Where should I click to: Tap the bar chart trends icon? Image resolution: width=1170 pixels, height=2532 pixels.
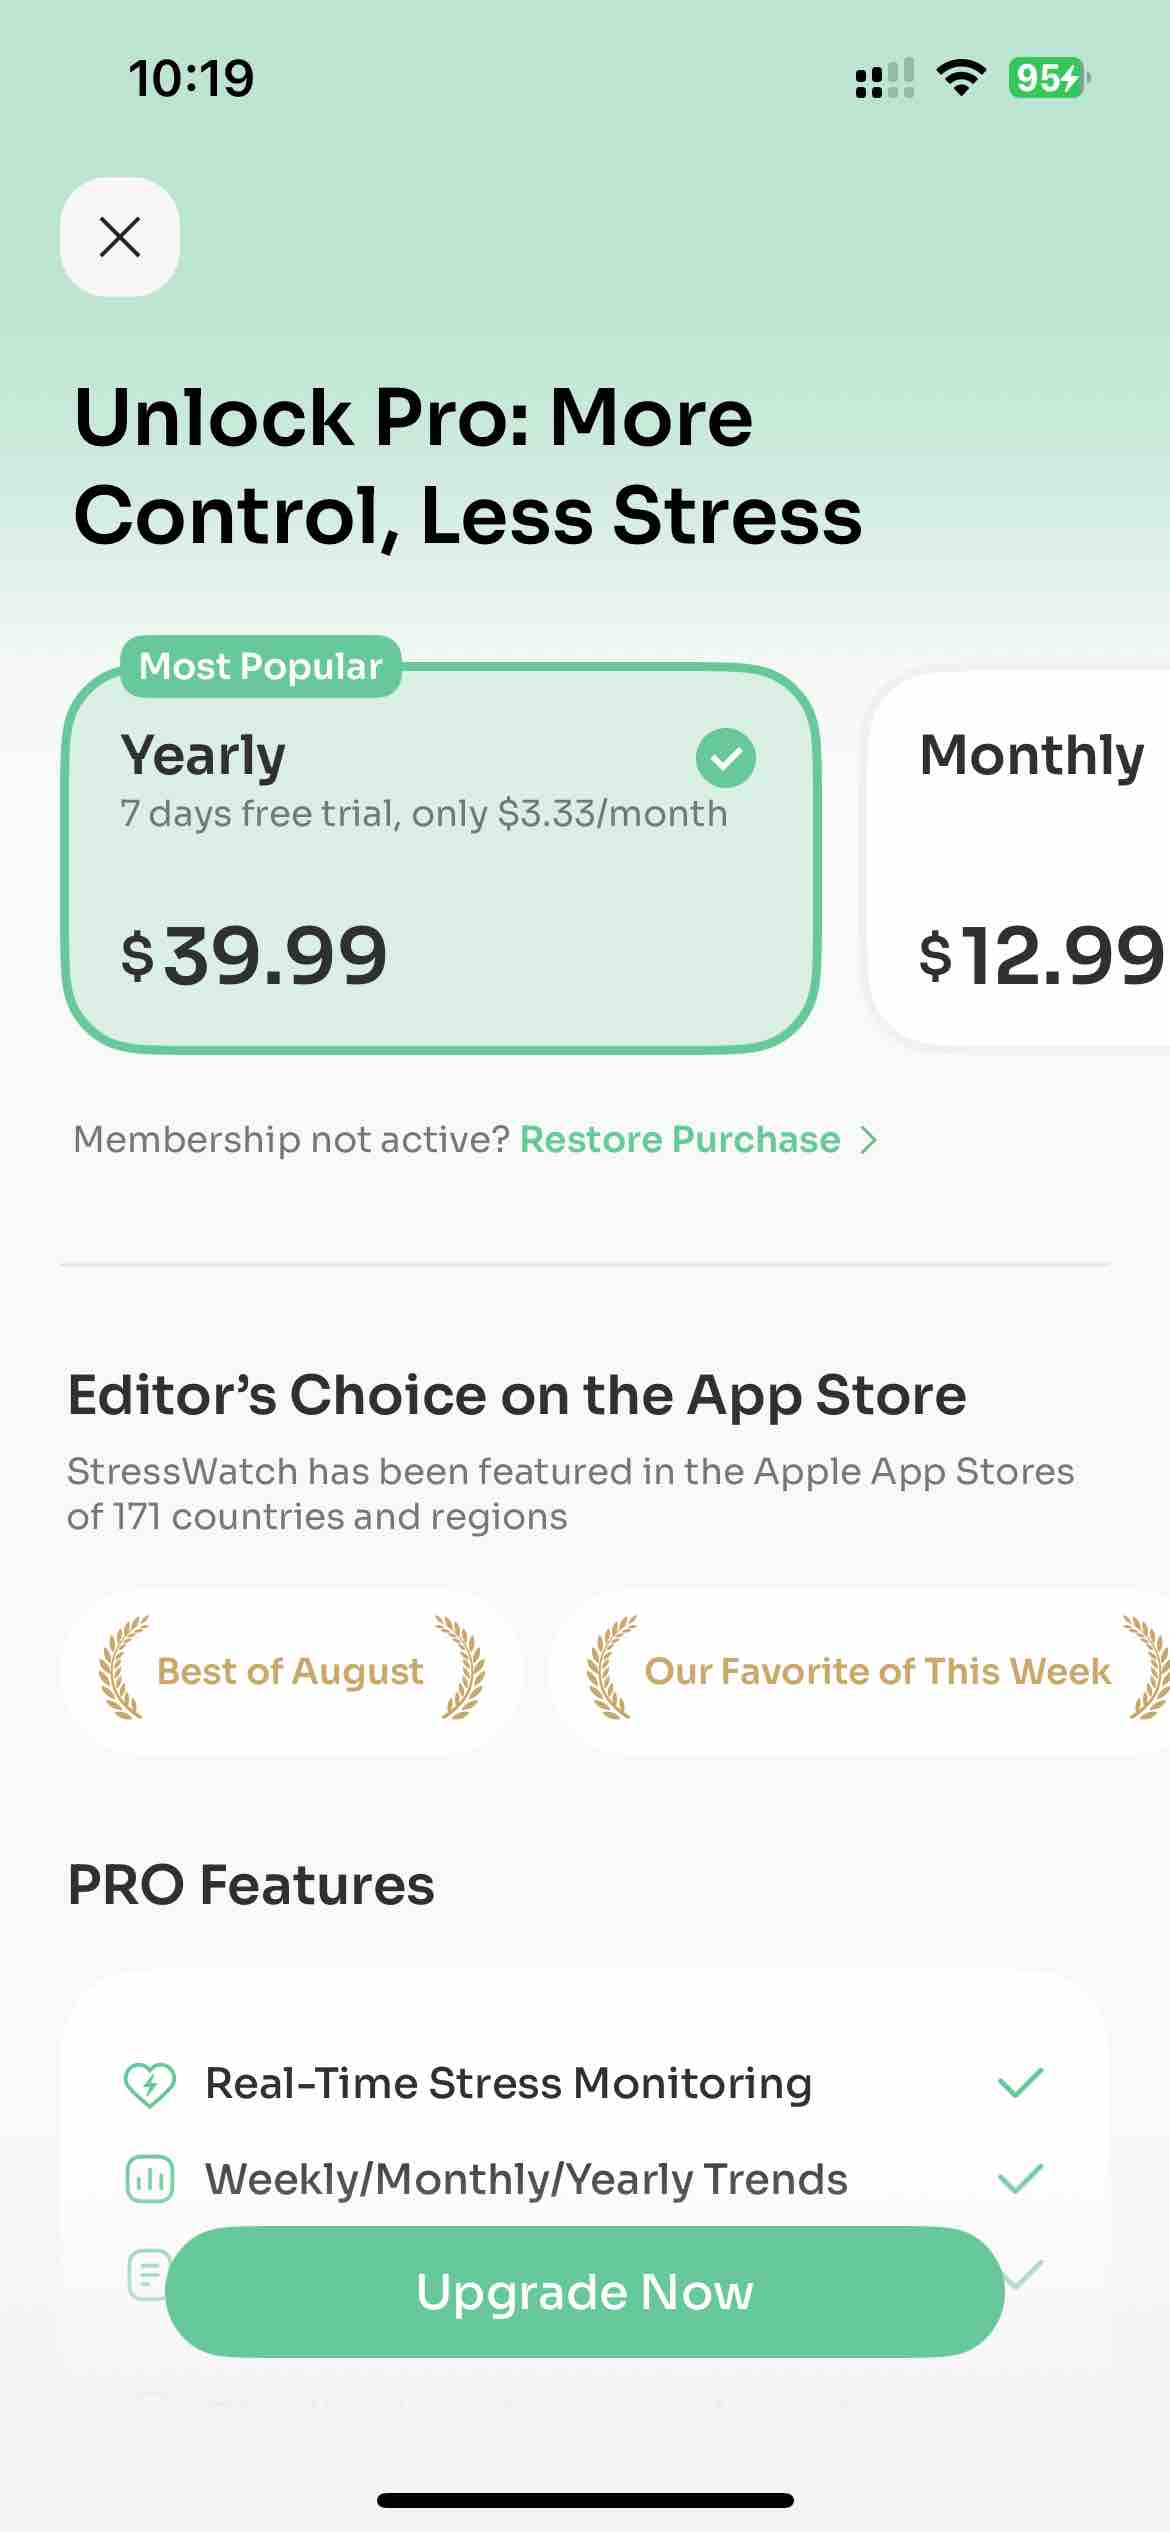click(x=149, y=2180)
